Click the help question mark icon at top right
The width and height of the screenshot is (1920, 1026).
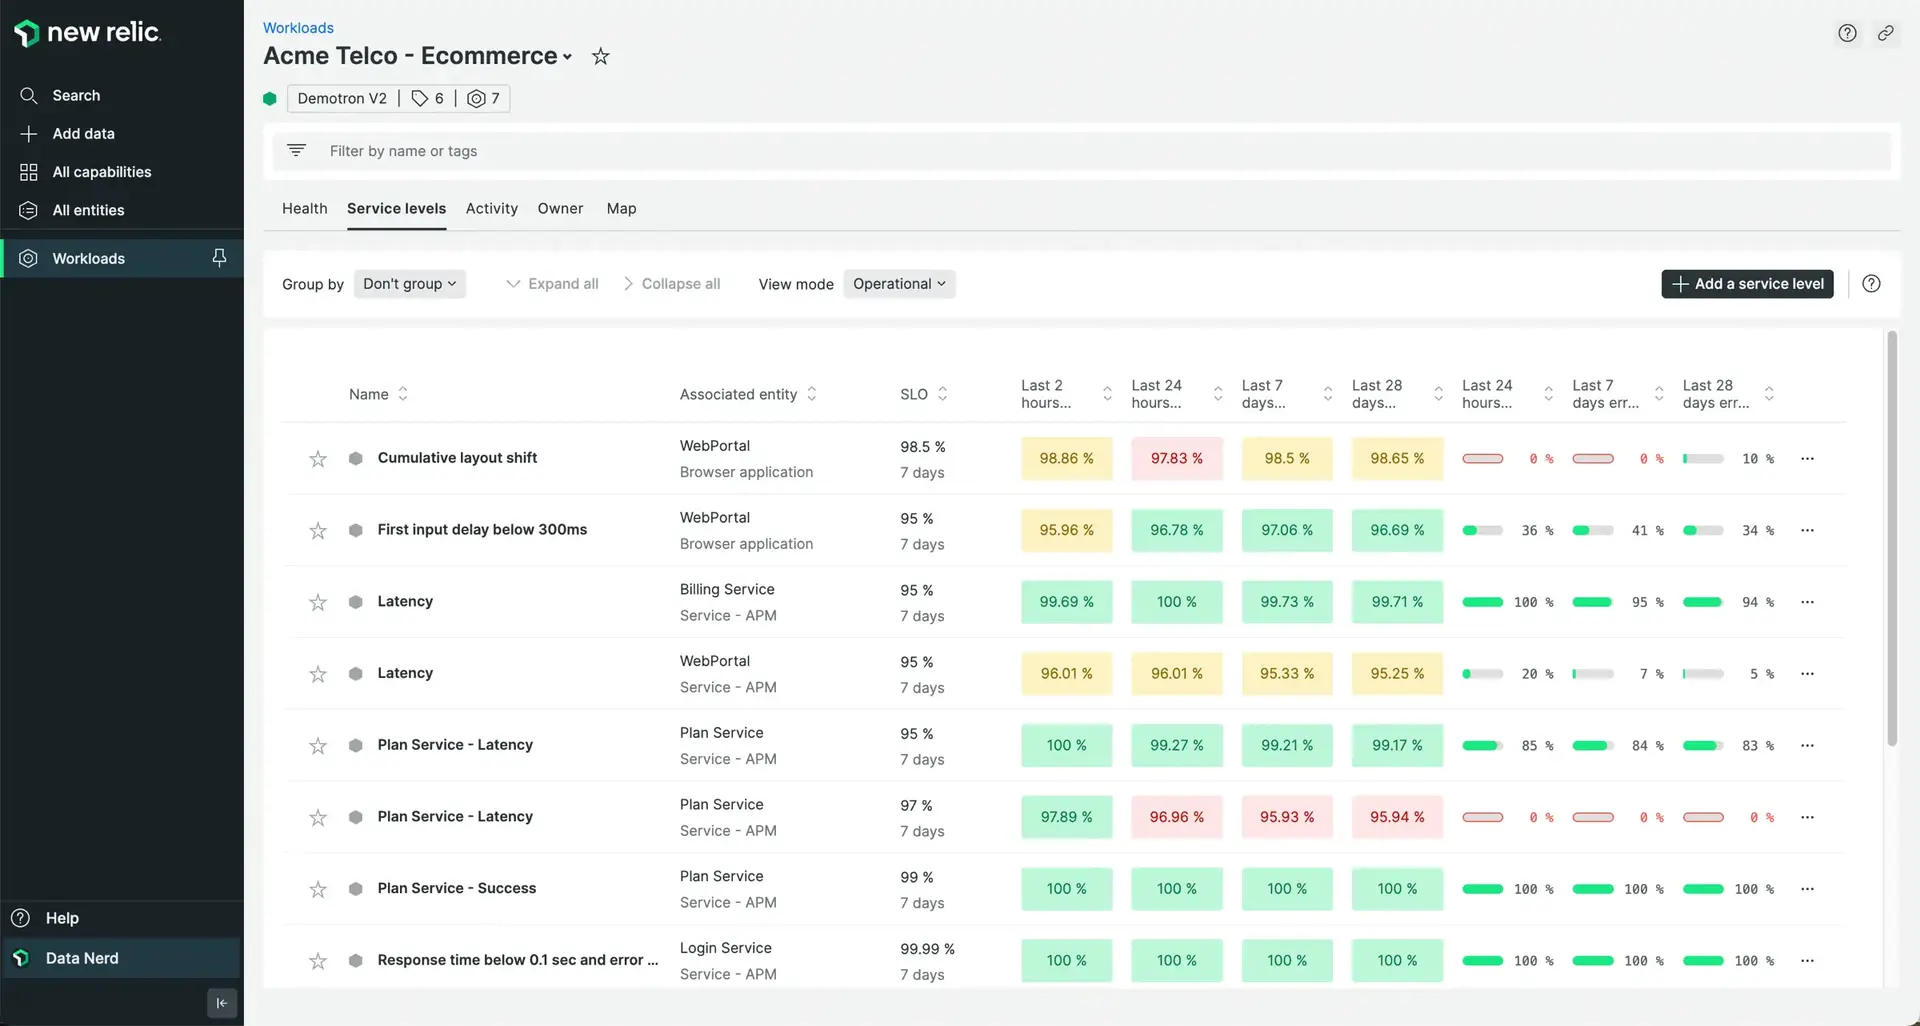(x=1847, y=33)
